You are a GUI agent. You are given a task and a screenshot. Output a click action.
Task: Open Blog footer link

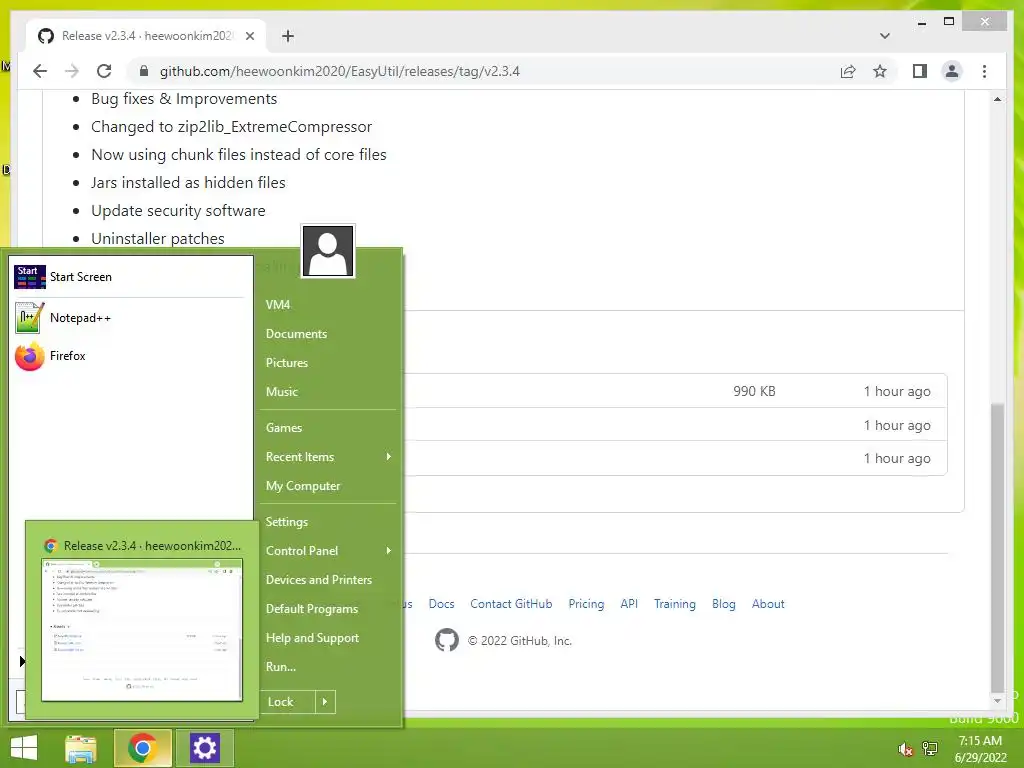pyautogui.click(x=724, y=604)
